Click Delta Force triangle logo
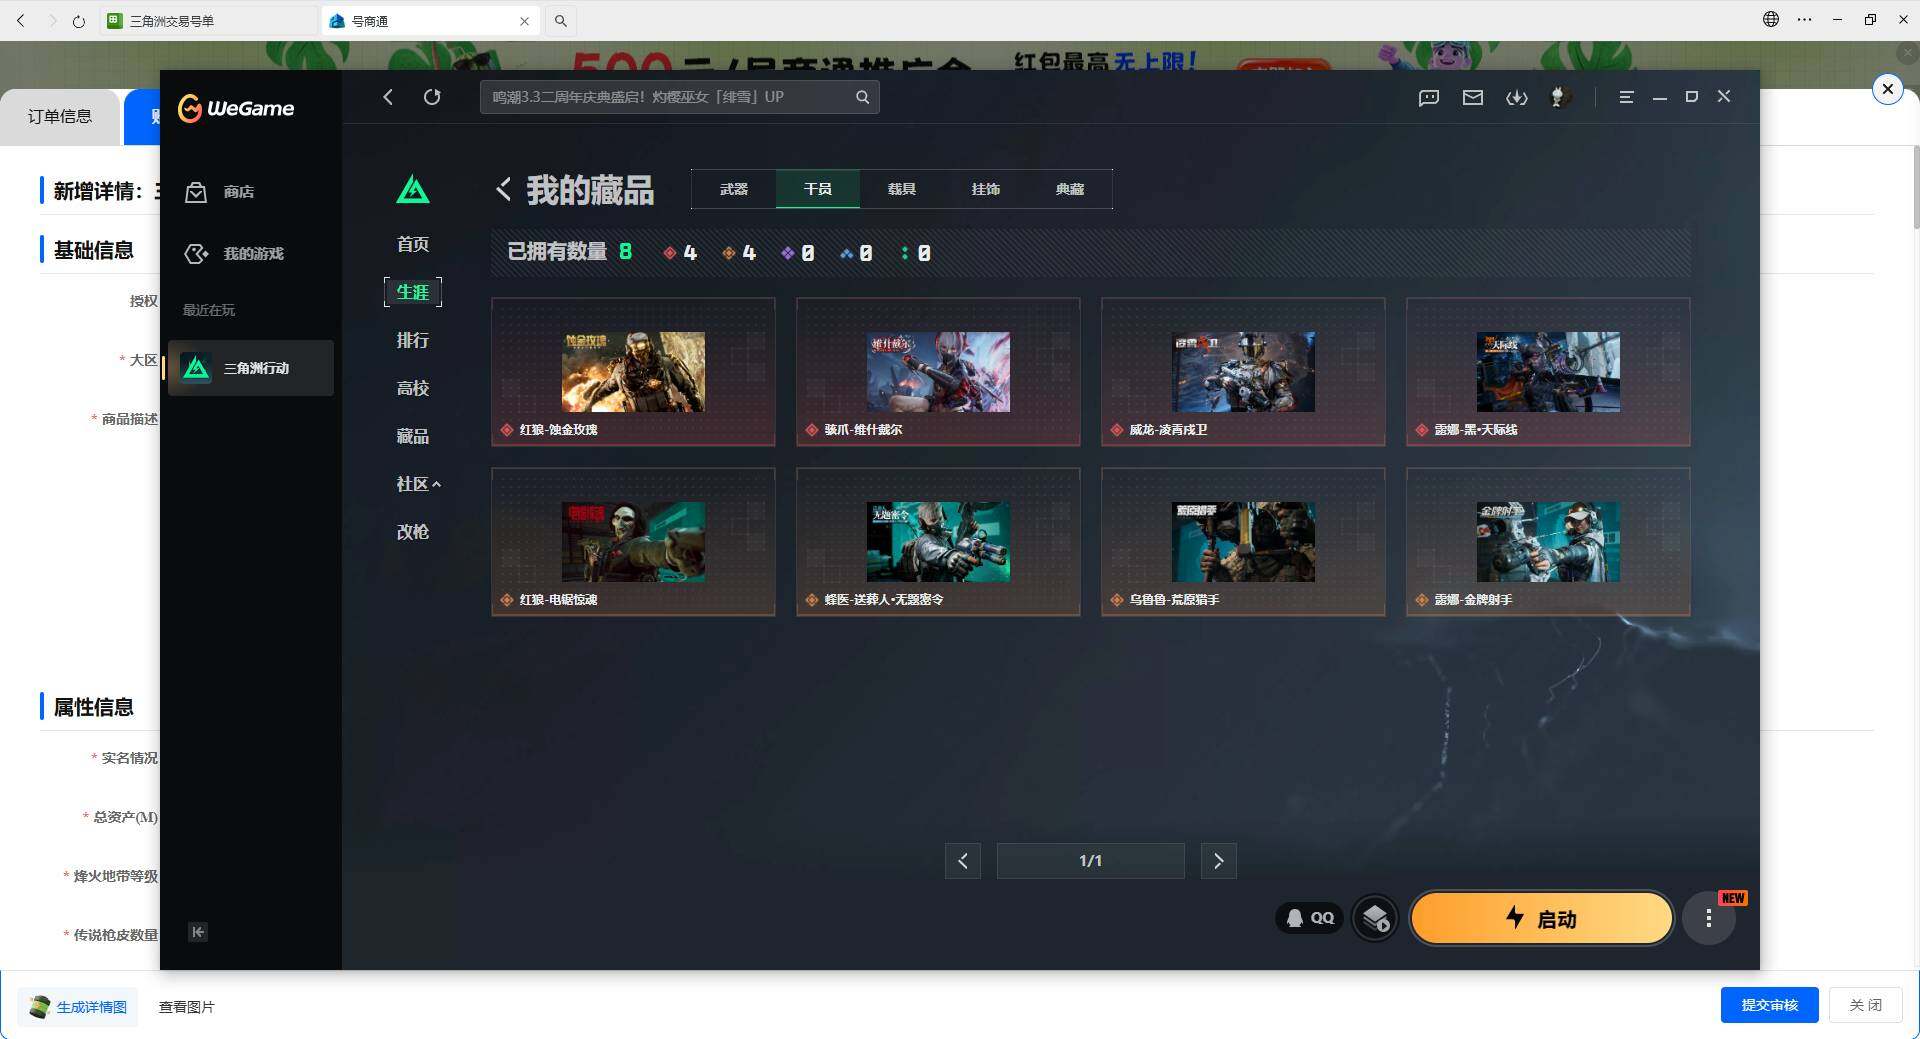The height and width of the screenshot is (1039, 1920). click(x=413, y=189)
